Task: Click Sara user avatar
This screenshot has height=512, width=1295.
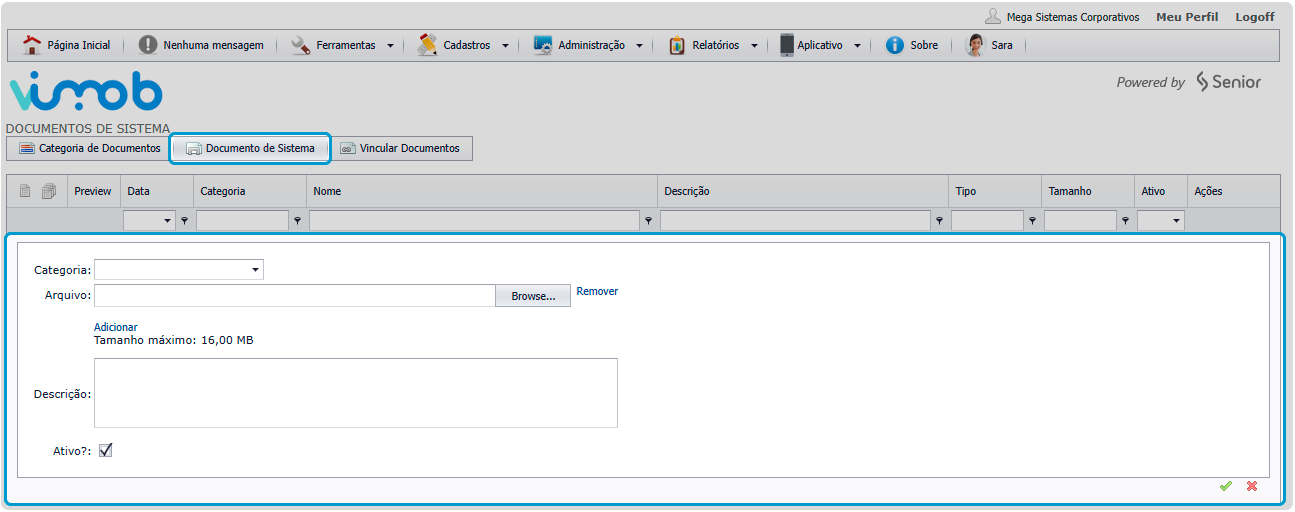Action: point(975,45)
